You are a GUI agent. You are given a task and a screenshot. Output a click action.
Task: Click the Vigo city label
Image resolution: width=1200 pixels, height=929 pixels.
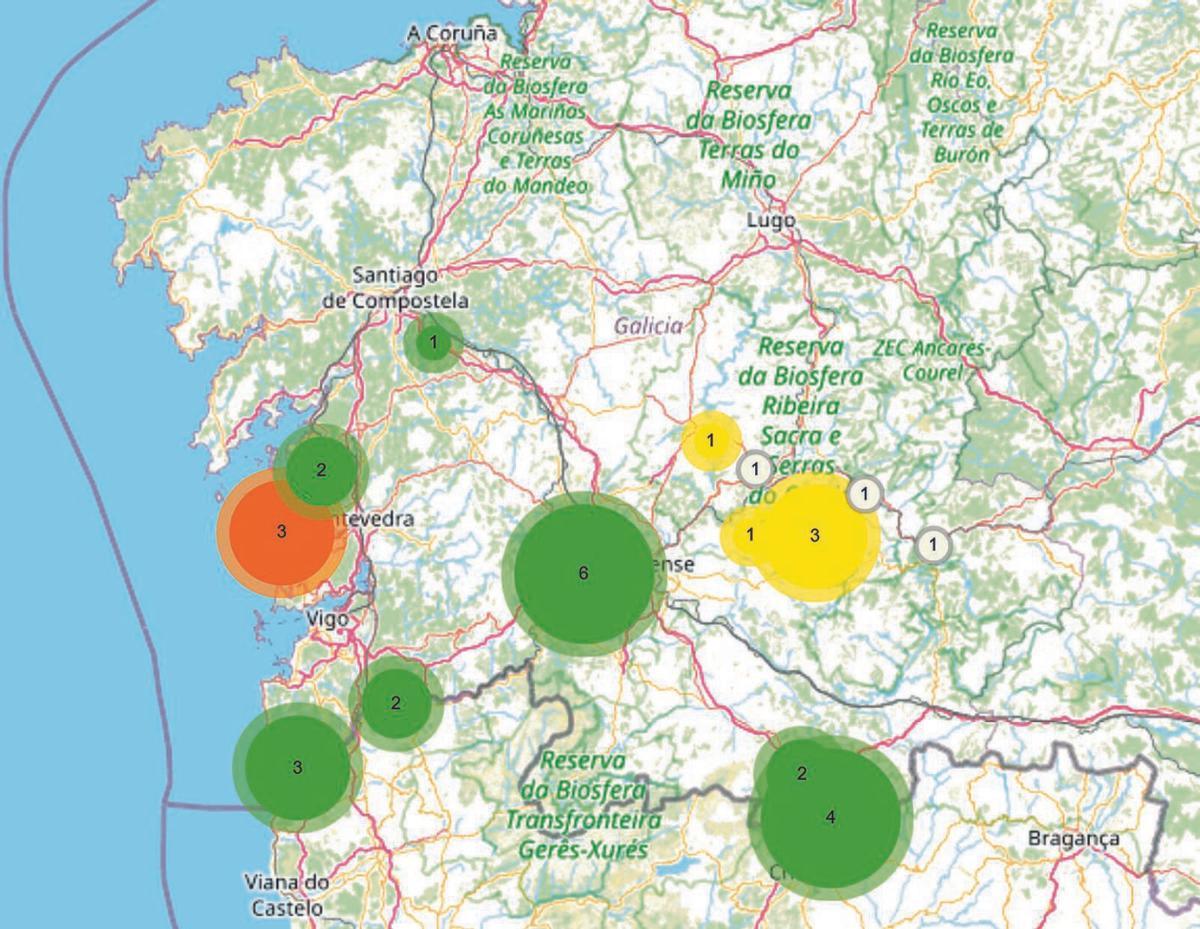328,620
